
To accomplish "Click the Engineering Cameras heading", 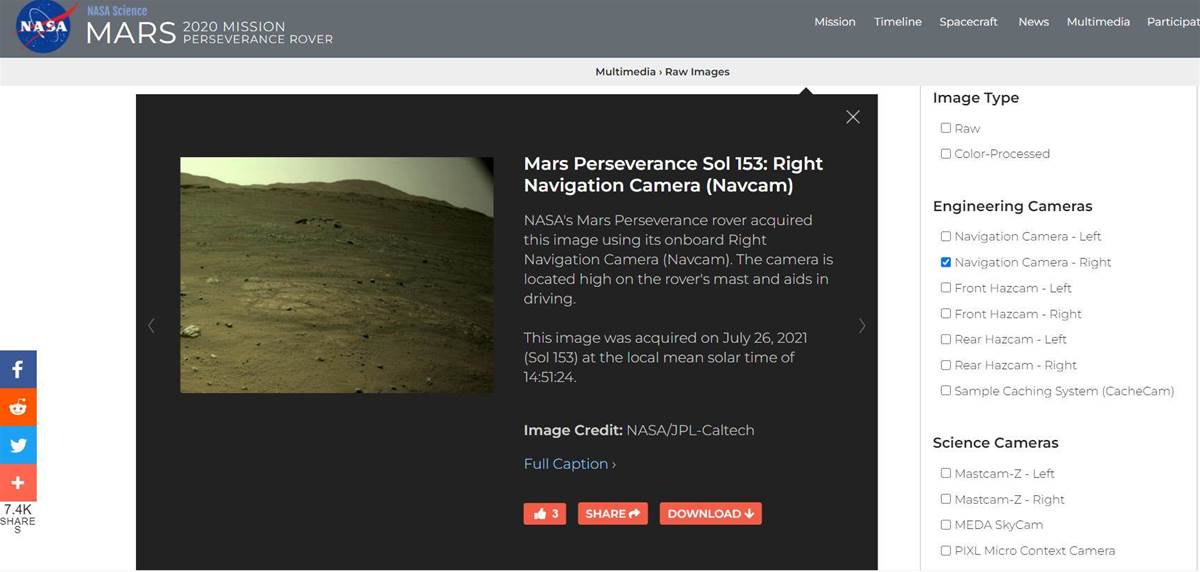I will coord(1012,206).
